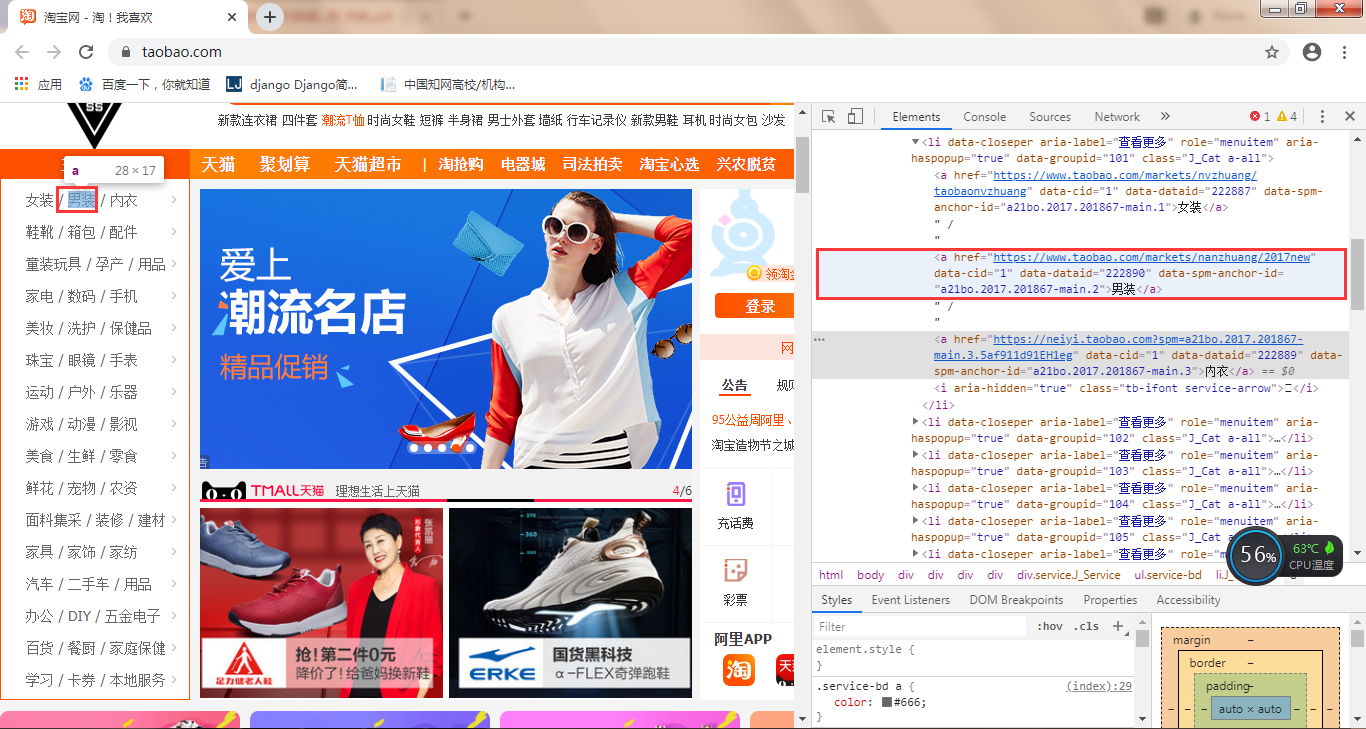Show more DevTools tabs with chevrons

(1165, 117)
